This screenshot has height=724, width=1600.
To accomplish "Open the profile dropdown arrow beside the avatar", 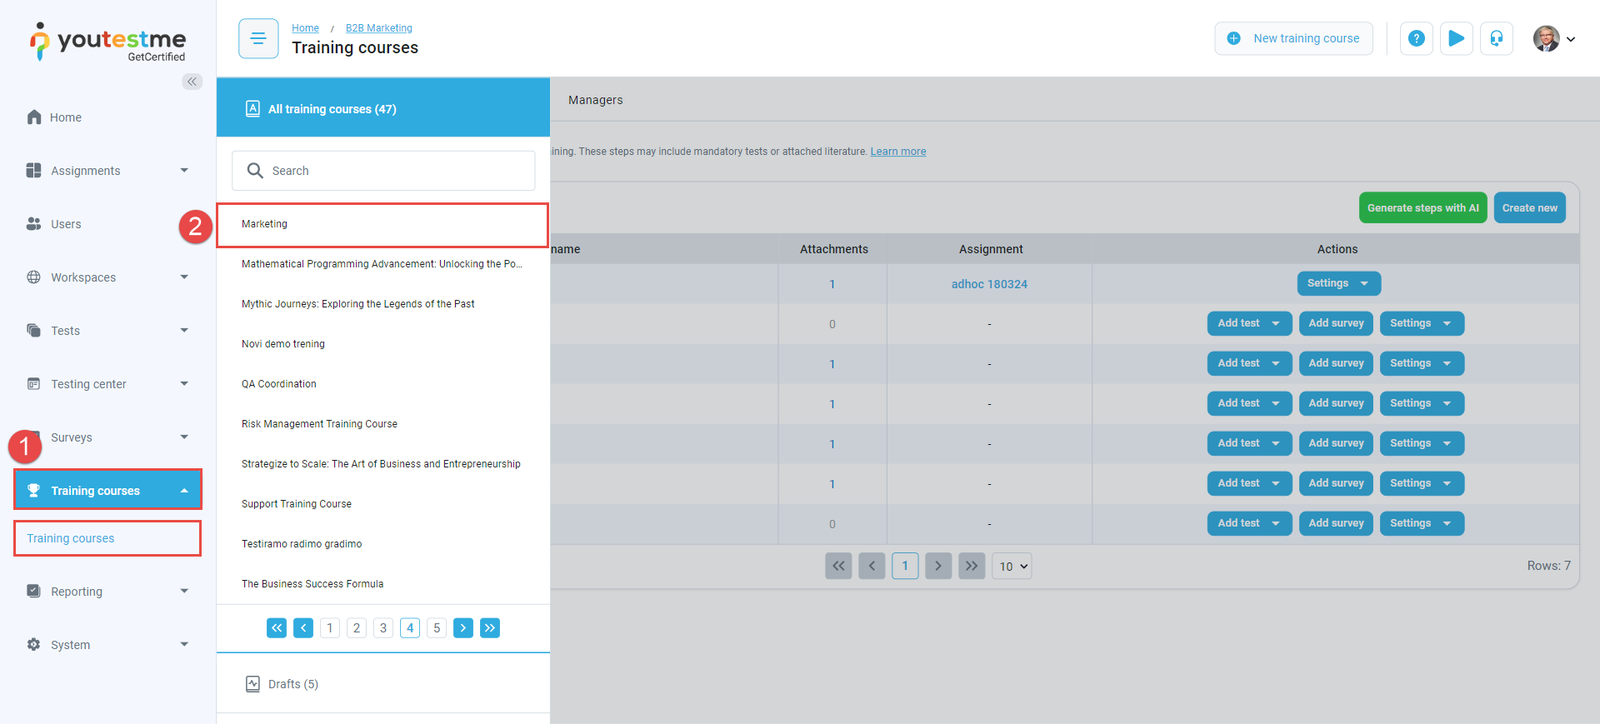I will [x=1571, y=39].
